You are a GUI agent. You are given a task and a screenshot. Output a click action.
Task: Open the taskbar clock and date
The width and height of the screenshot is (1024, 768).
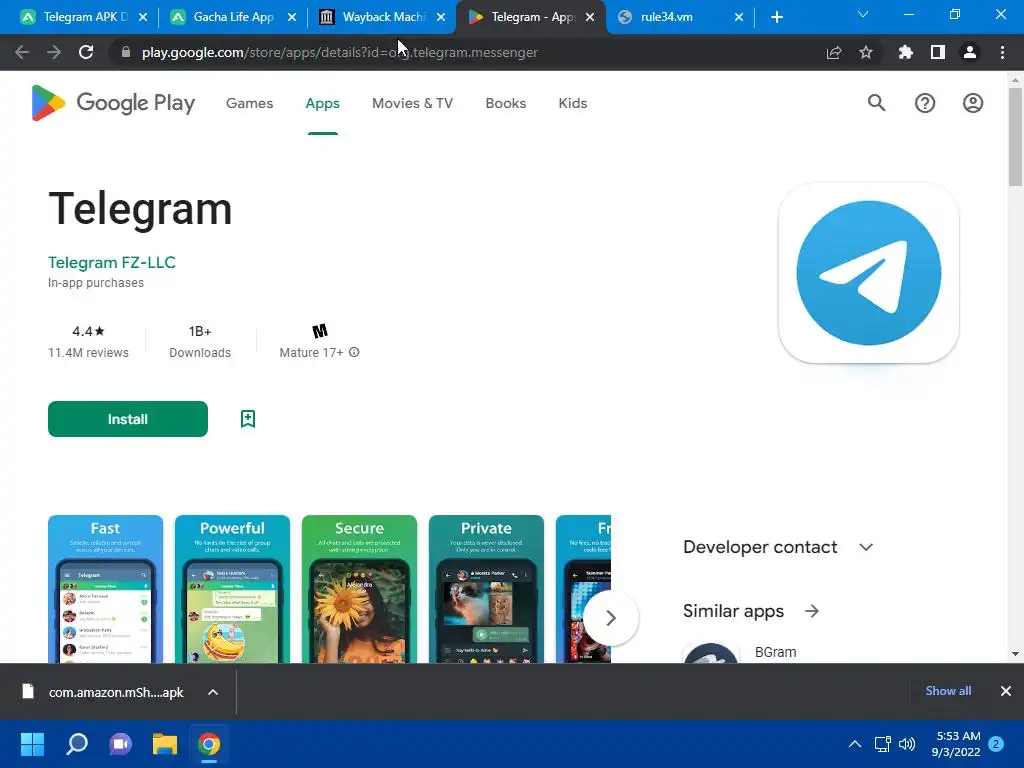point(956,744)
